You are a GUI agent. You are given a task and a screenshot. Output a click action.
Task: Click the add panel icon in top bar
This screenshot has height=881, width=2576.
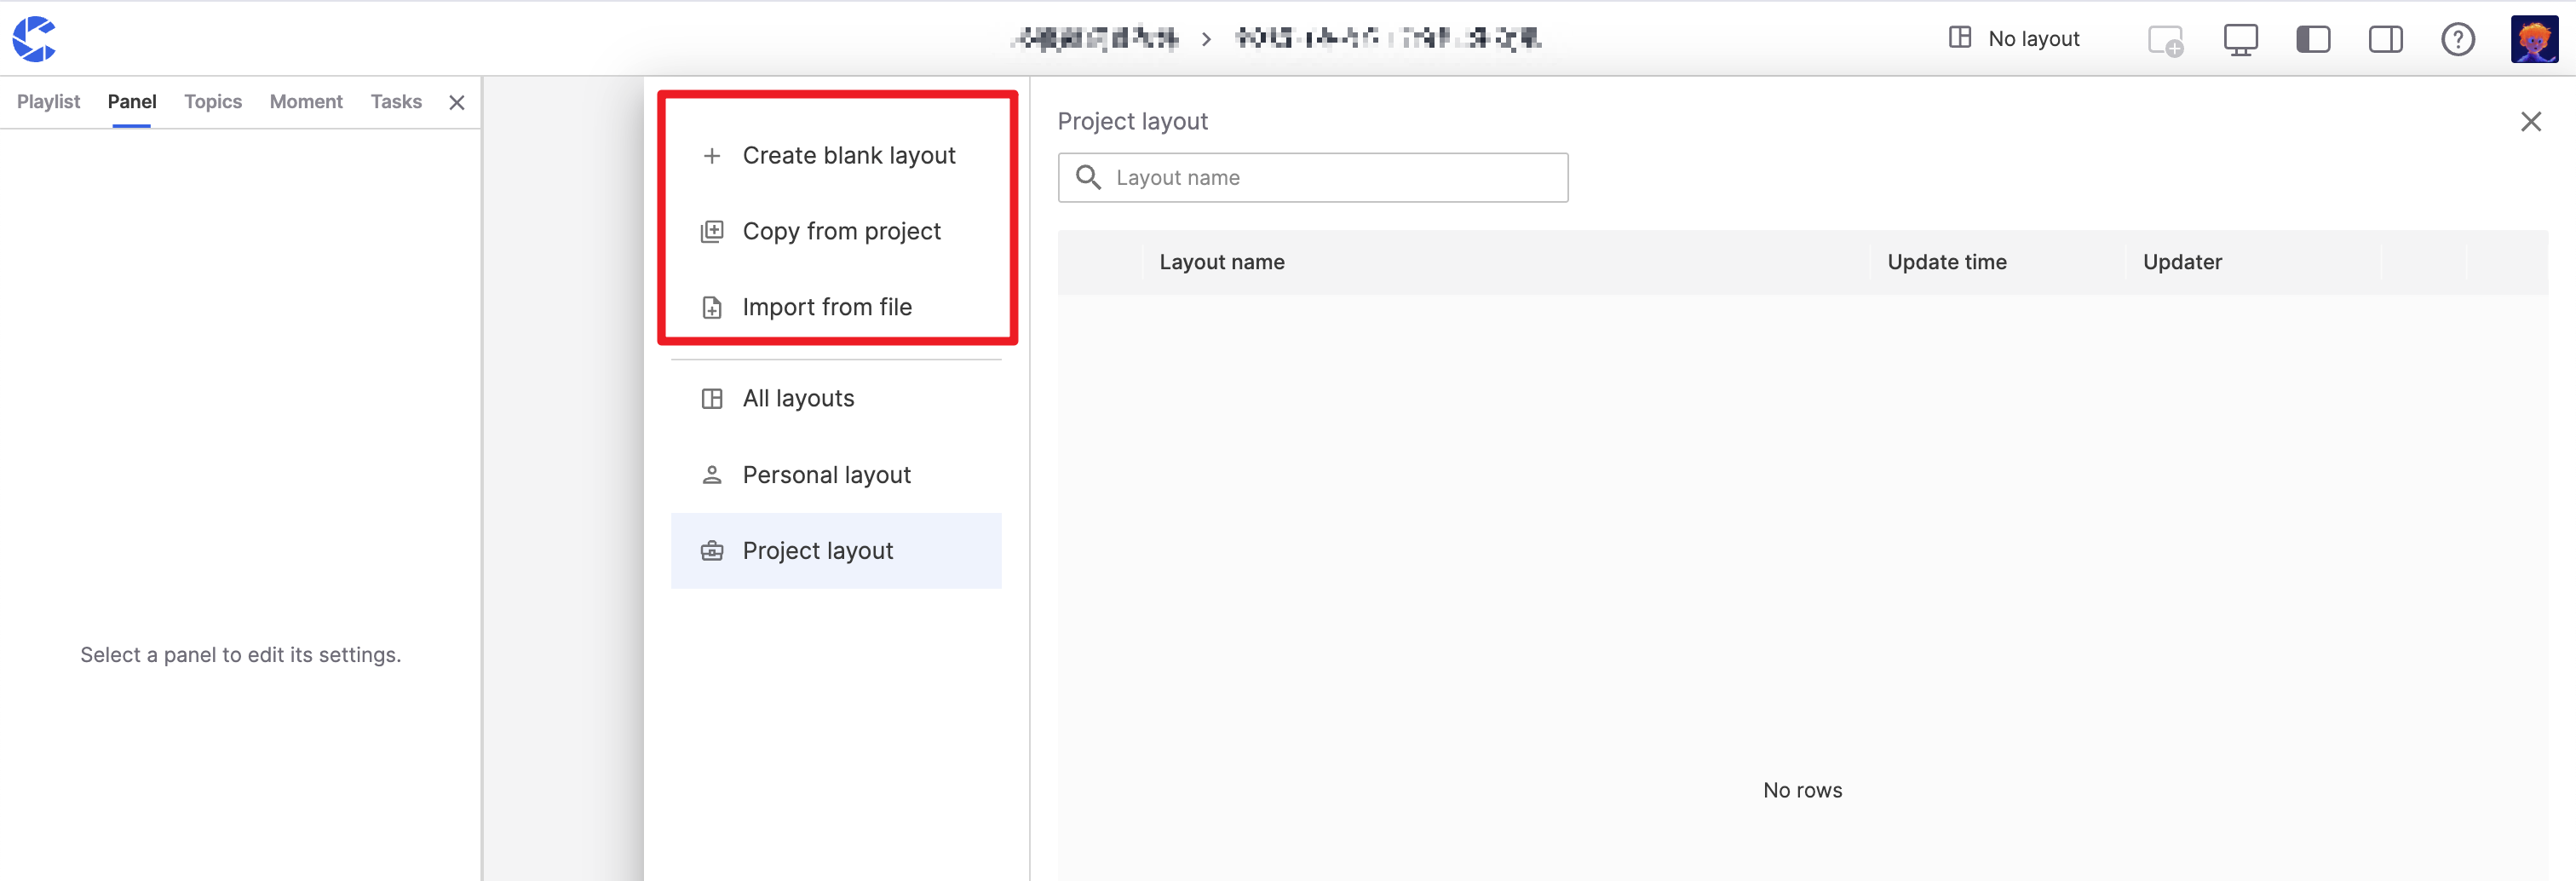tap(2165, 40)
